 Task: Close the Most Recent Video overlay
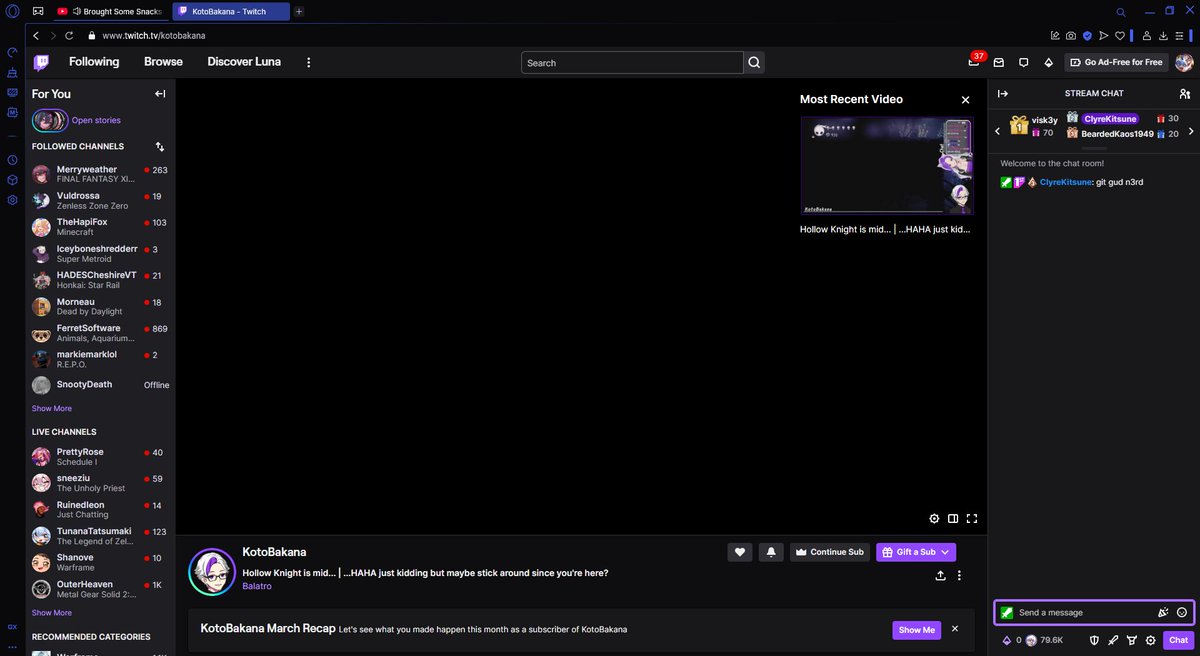pos(965,100)
